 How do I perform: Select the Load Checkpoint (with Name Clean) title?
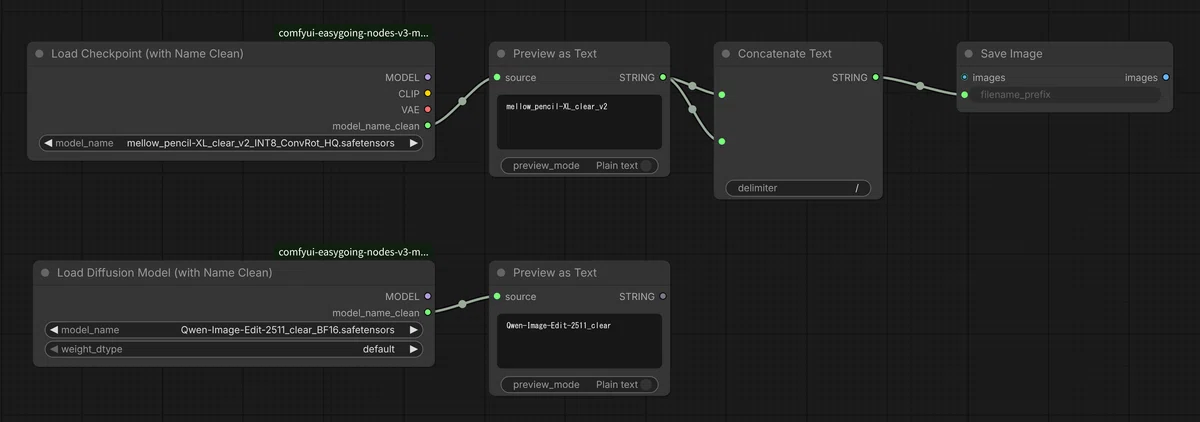147,54
